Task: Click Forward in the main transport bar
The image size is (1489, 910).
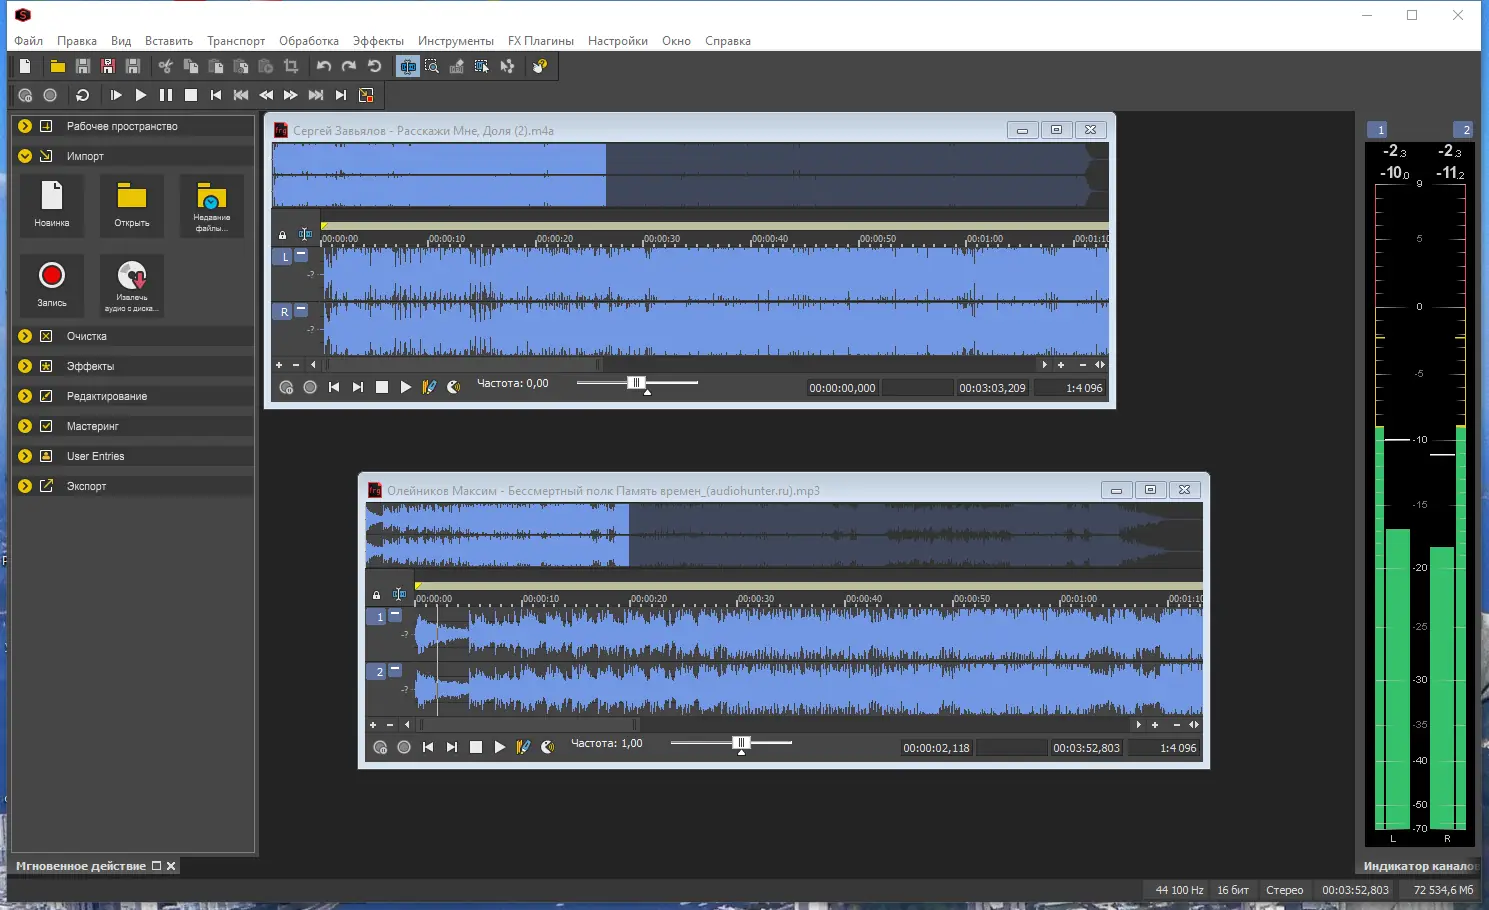Action: [291, 95]
